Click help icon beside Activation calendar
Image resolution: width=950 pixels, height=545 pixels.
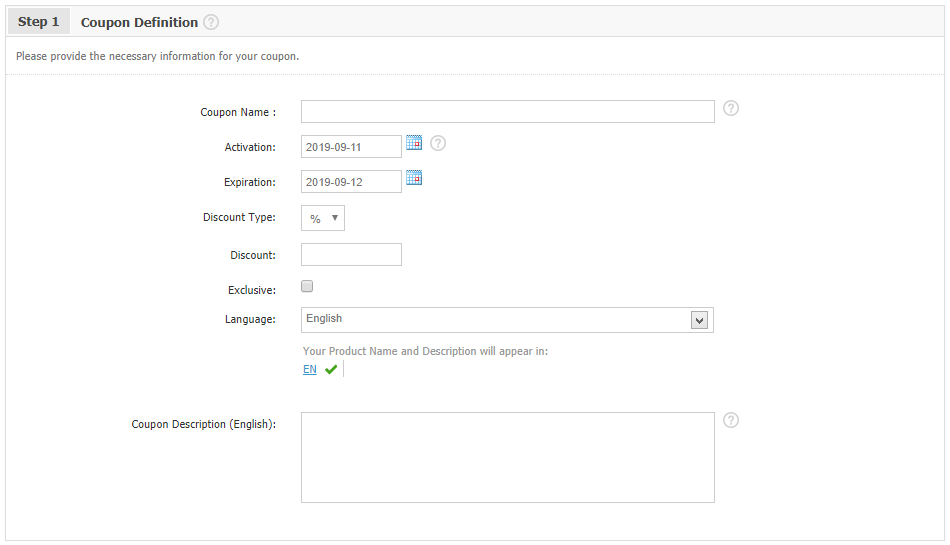438,143
